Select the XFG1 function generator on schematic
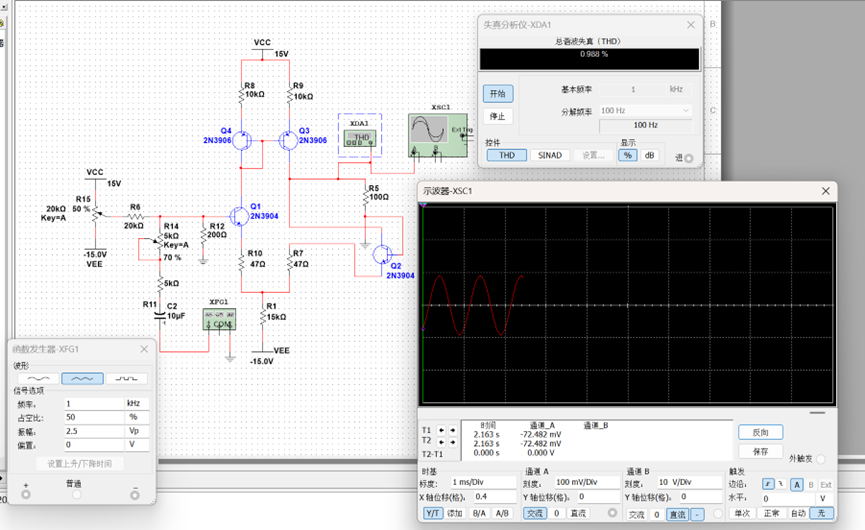 pos(219,319)
